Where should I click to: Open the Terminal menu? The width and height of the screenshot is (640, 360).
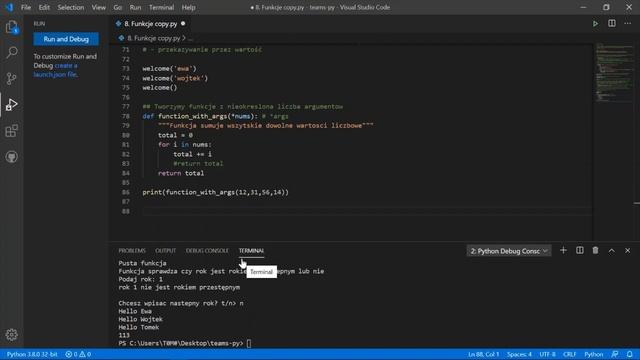click(x=162, y=7)
